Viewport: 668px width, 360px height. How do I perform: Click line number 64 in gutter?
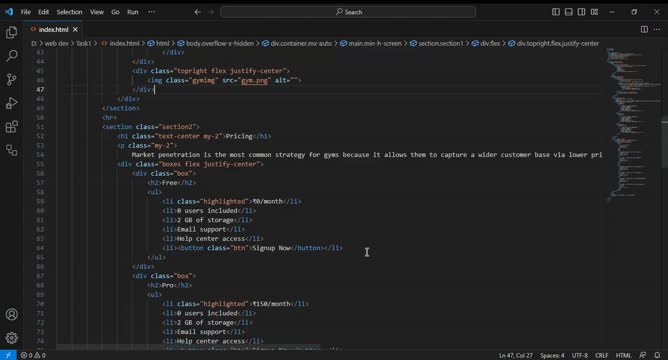click(40, 248)
